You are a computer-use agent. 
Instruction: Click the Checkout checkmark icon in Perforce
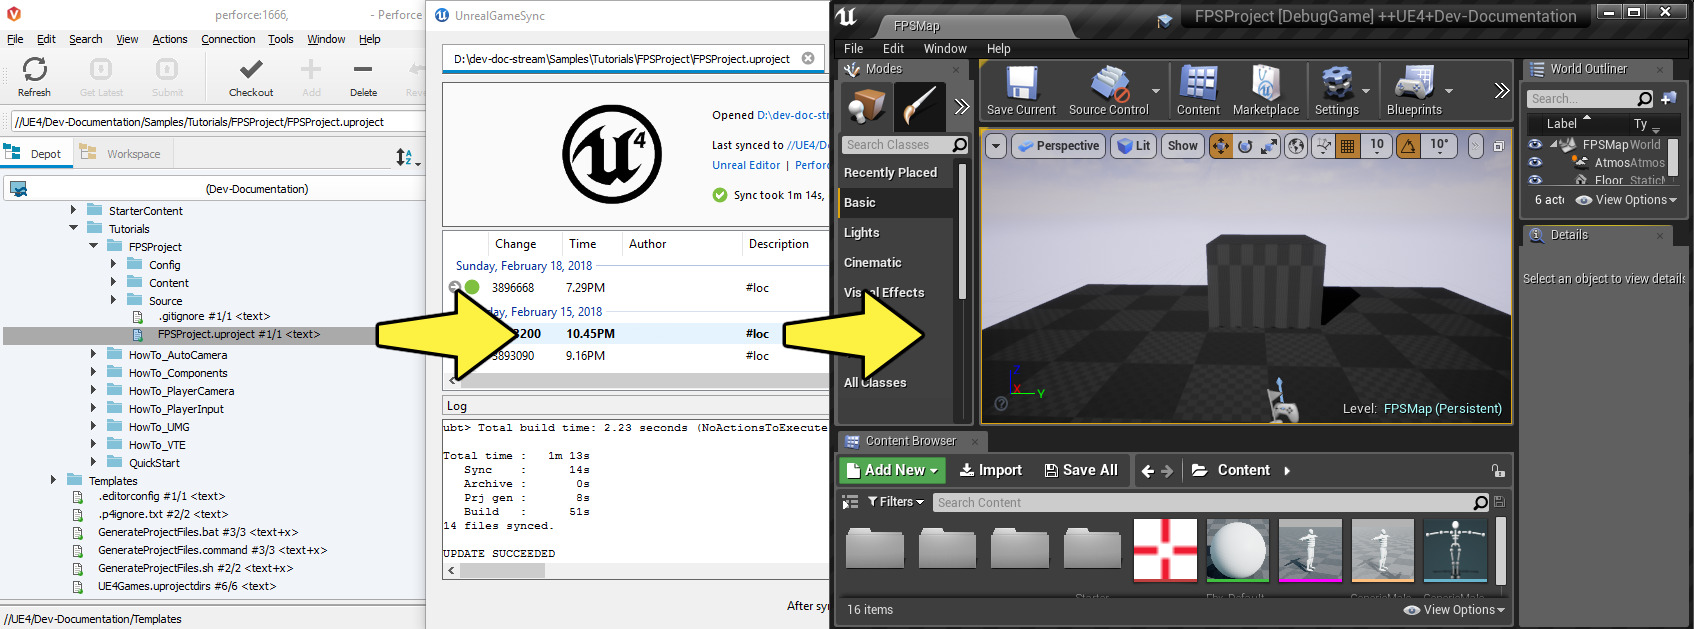coord(251,69)
